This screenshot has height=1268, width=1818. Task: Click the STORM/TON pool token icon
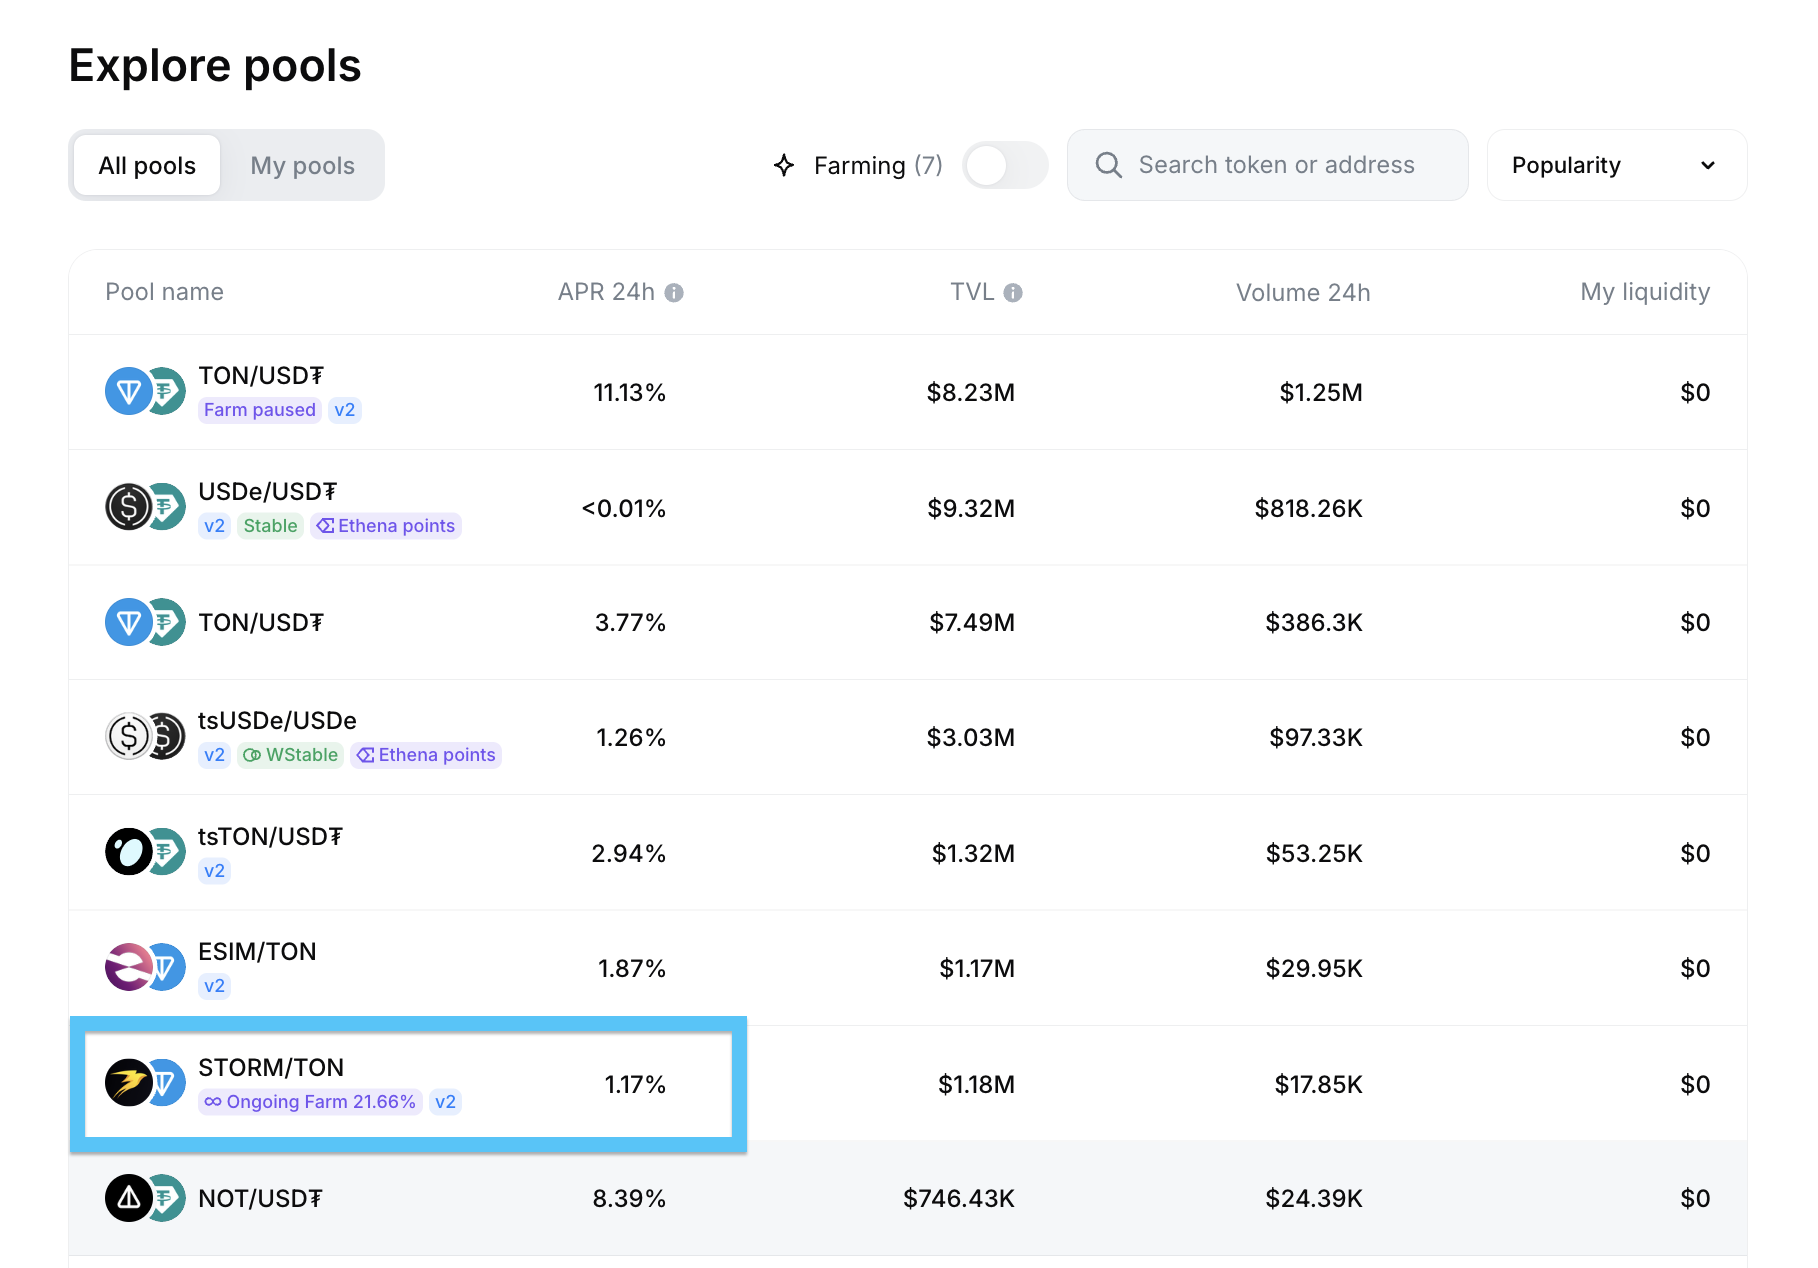pos(144,1083)
